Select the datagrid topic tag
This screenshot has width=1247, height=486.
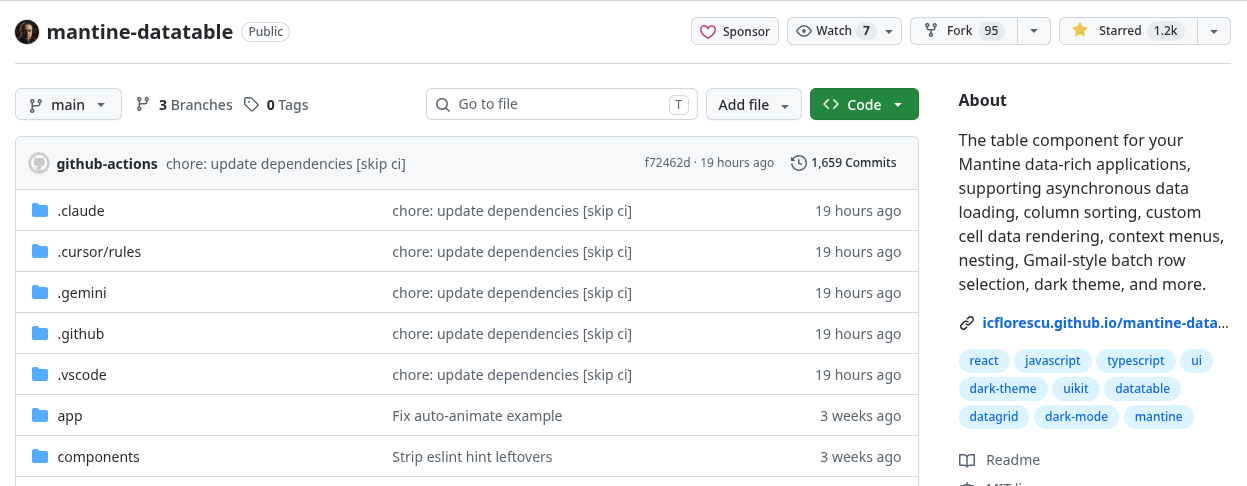[994, 416]
